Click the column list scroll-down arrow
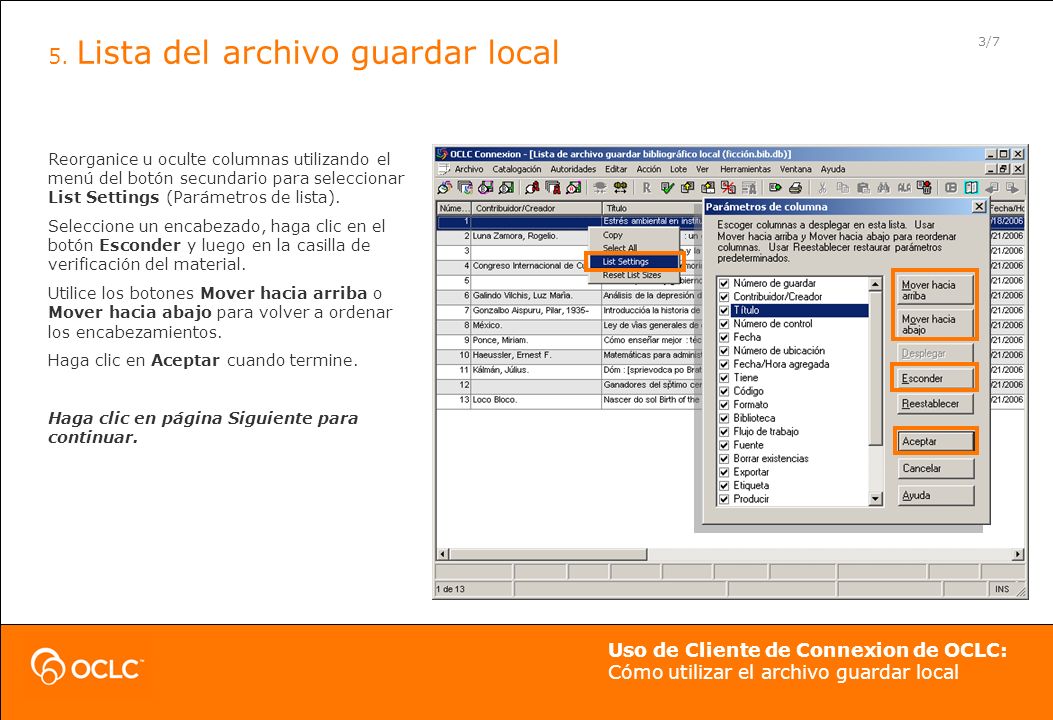The width and height of the screenshot is (1053, 720). (x=875, y=498)
